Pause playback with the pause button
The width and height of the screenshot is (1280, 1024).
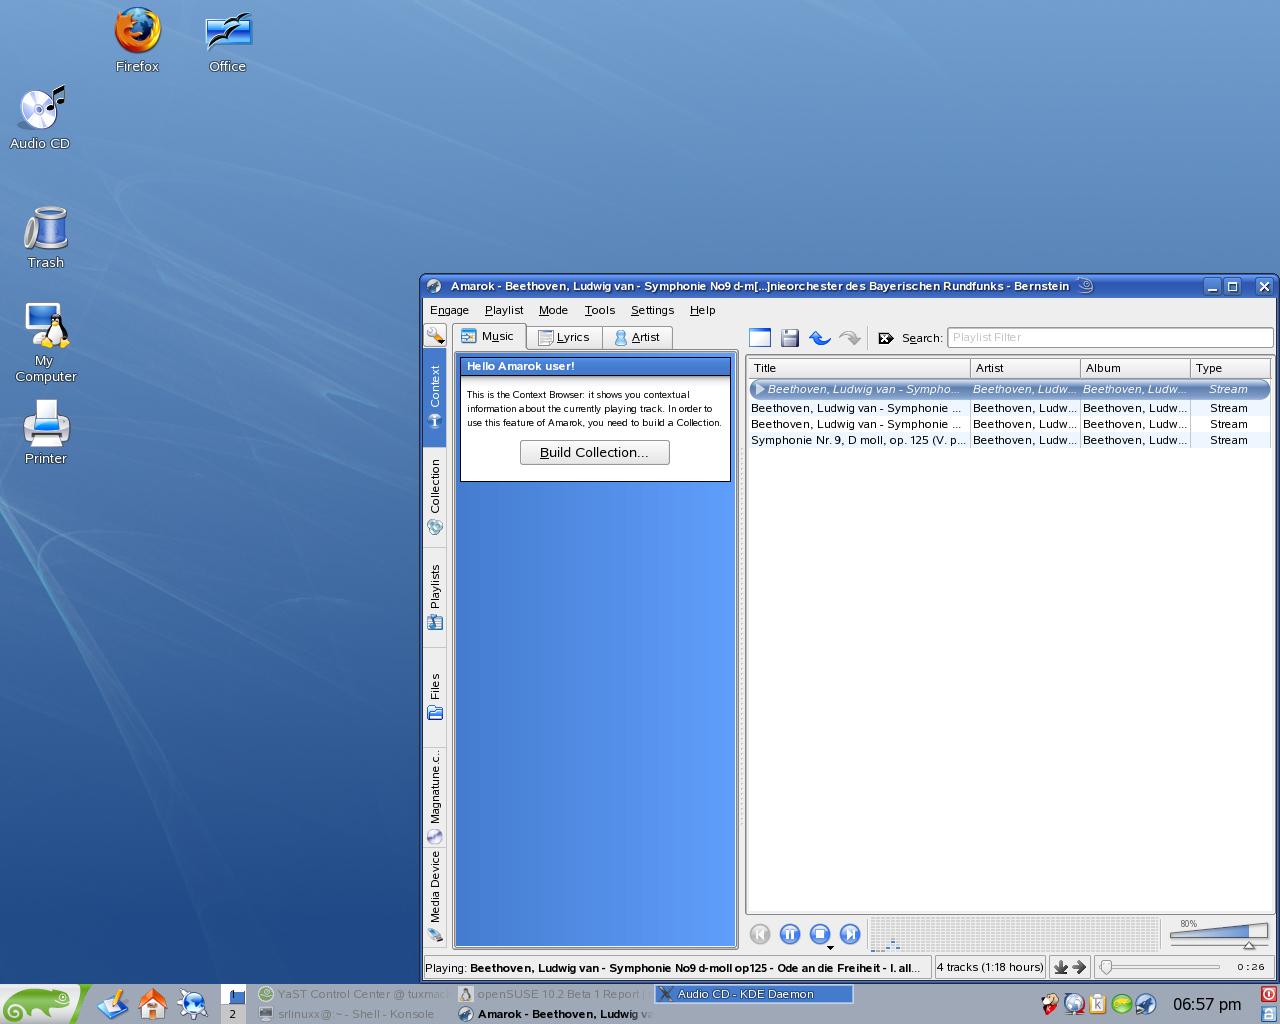click(x=790, y=934)
